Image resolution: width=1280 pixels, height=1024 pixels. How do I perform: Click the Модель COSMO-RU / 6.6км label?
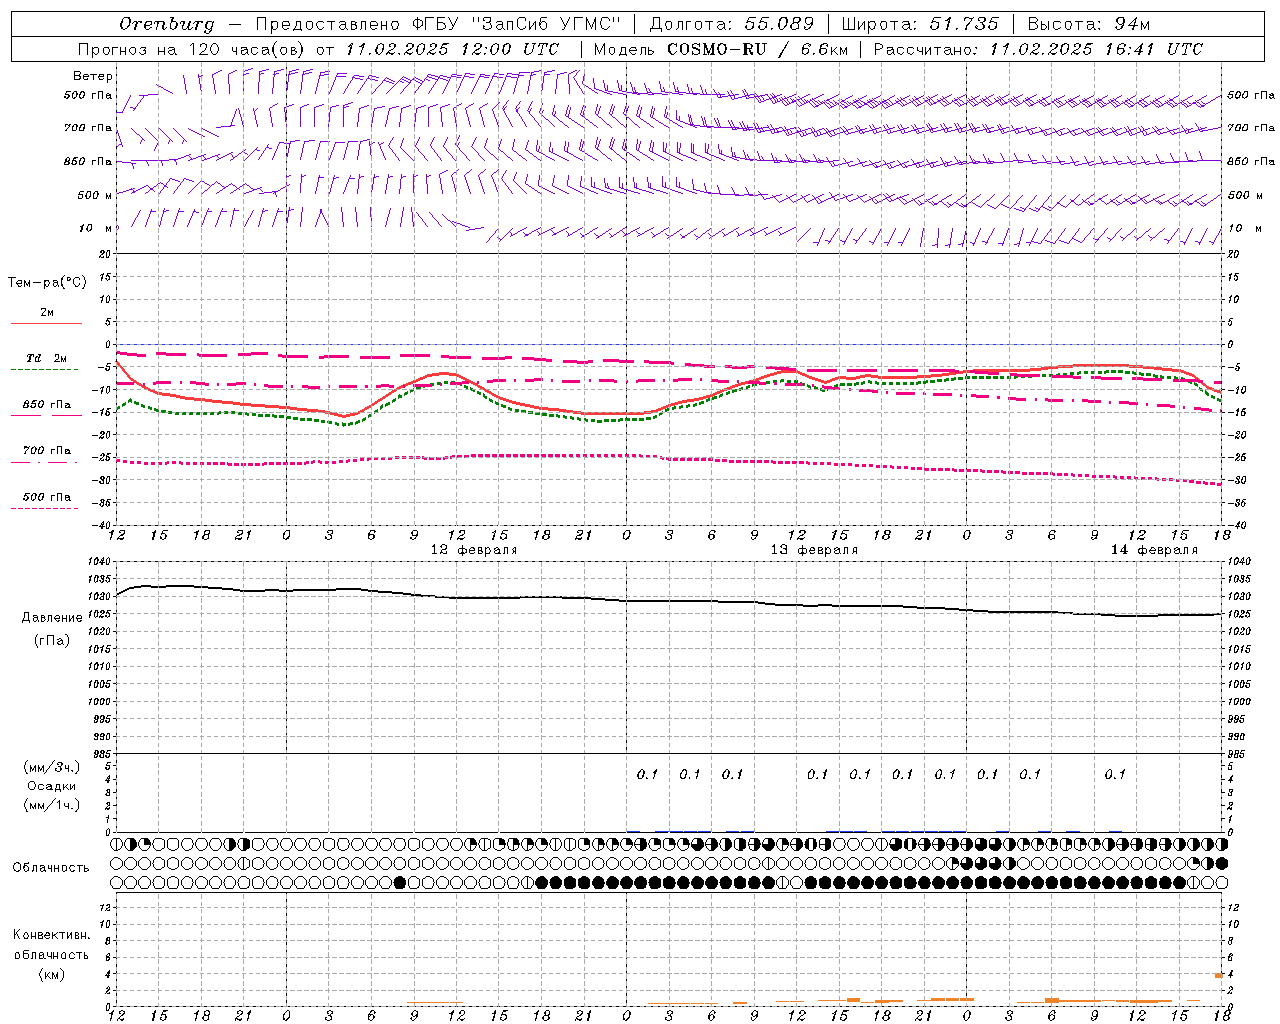pos(719,49)
